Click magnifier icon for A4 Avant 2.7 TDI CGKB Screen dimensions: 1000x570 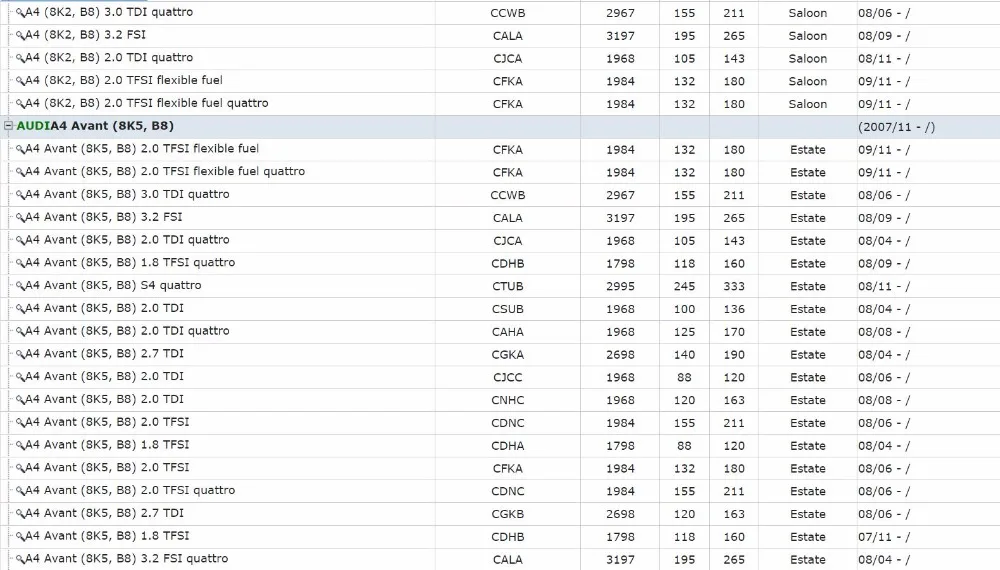[20, 514]
